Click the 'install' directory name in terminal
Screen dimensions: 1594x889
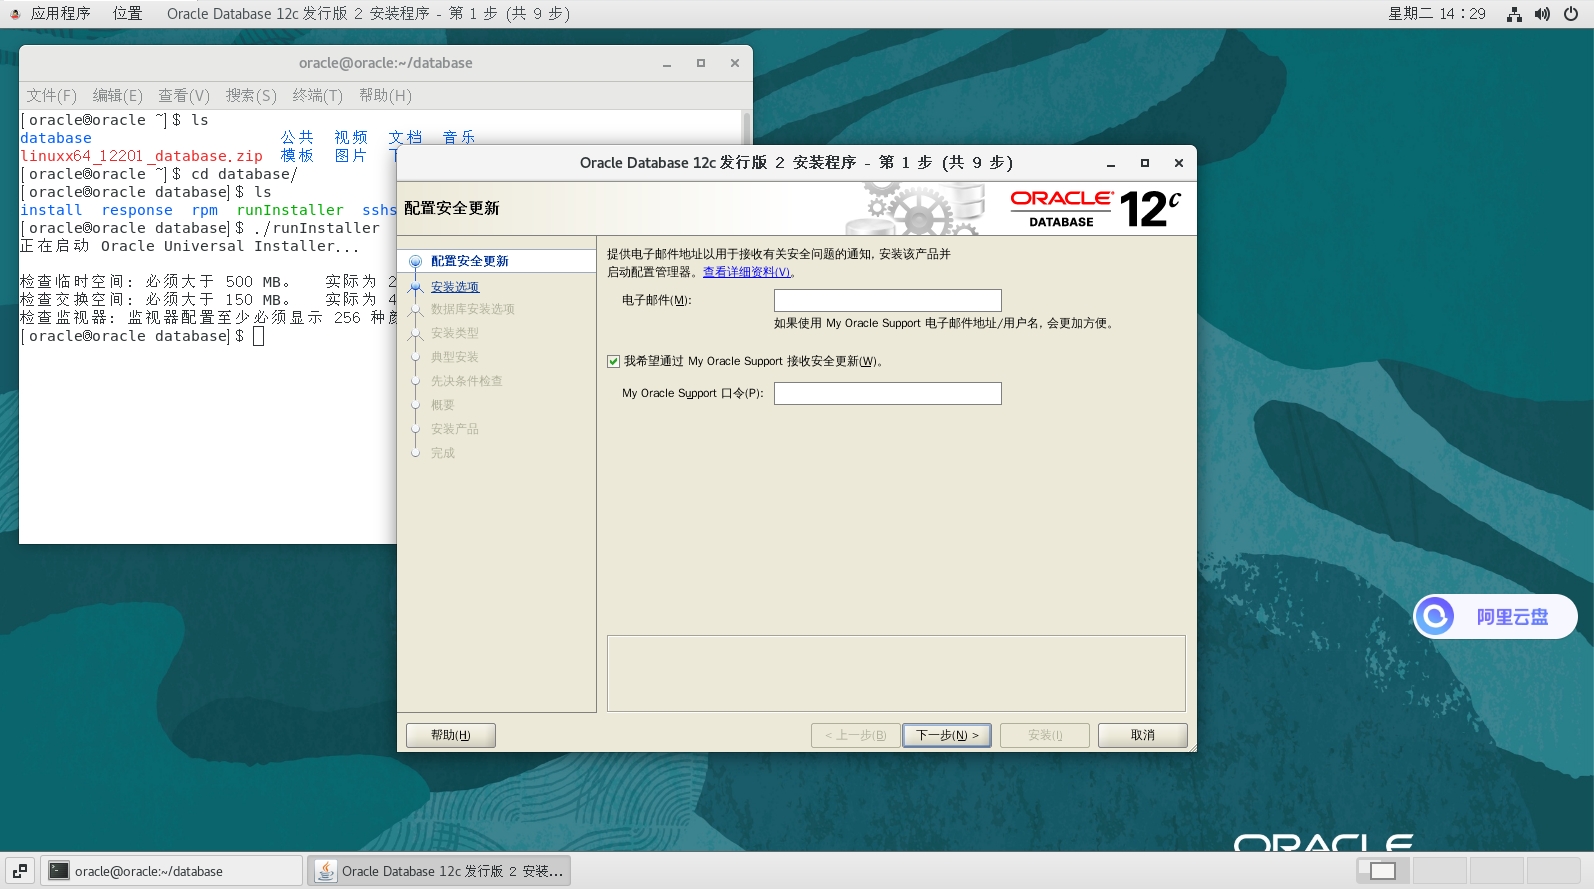tap(51, 210)
